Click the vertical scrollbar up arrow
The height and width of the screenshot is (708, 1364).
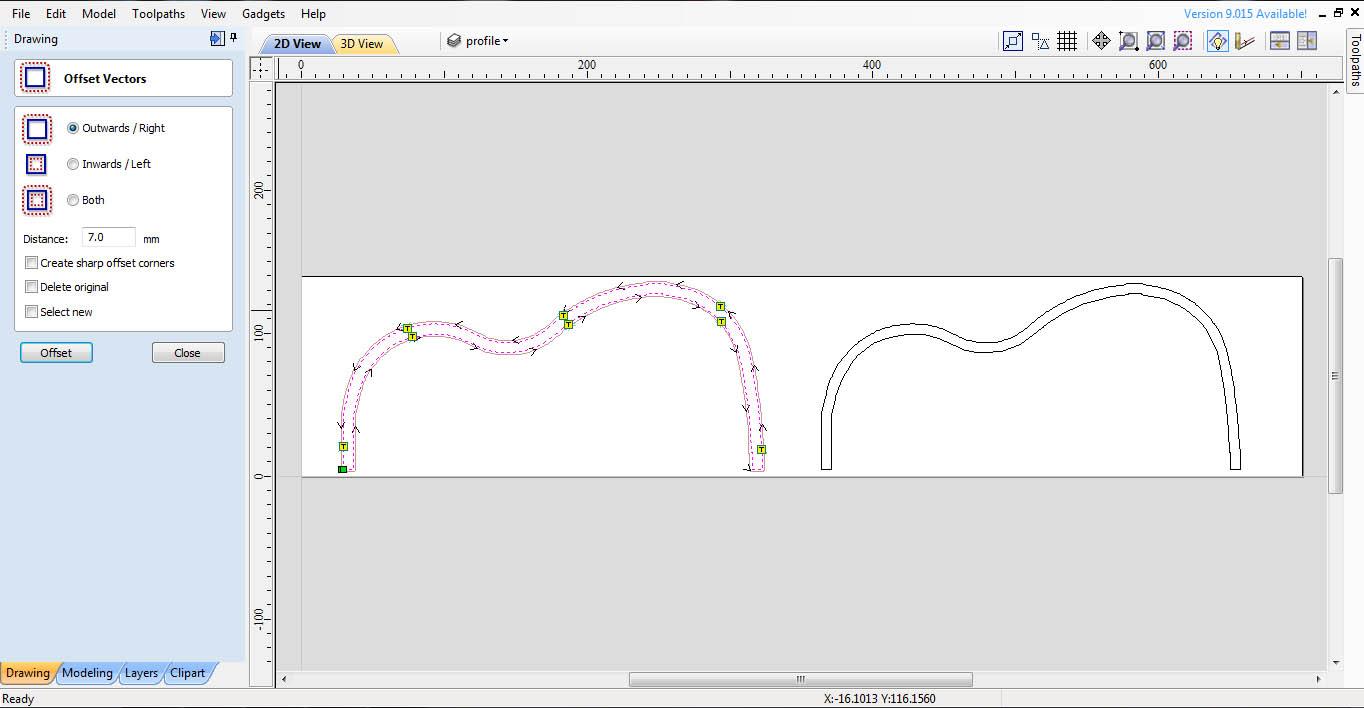coord(1336,91)
